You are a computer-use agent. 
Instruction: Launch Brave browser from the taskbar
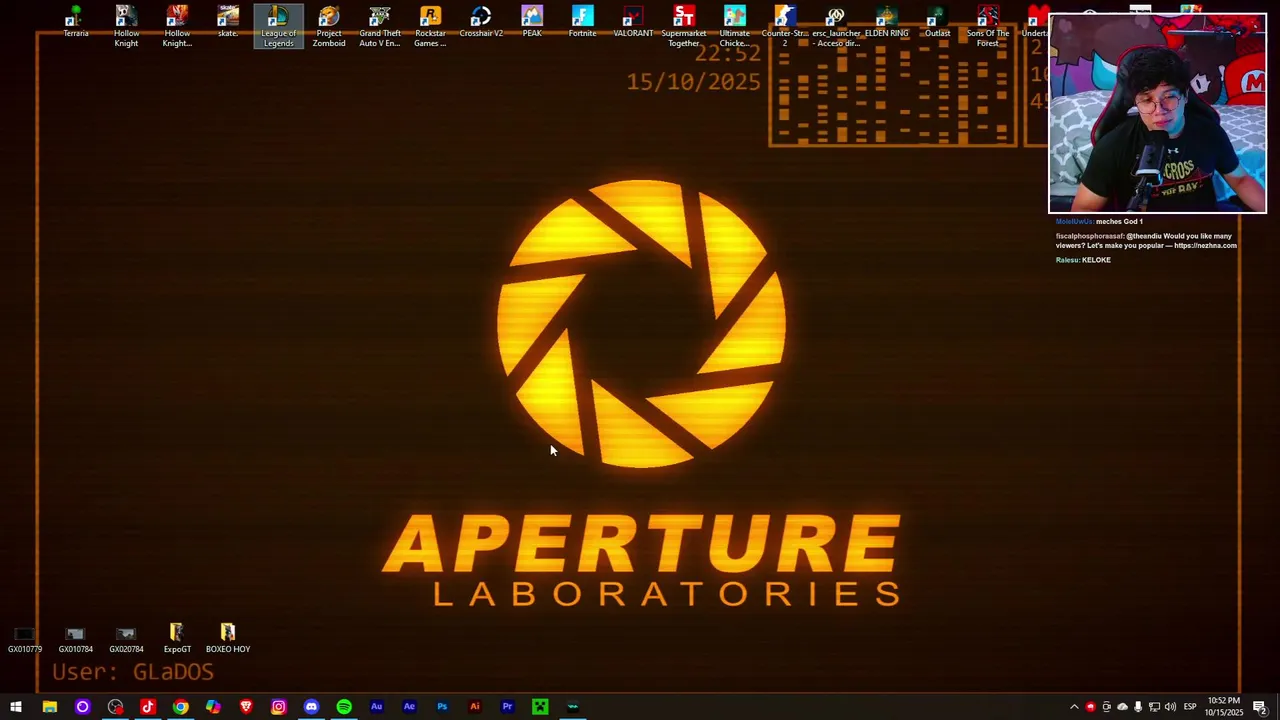pyautogui.click(x=246, y=707)
